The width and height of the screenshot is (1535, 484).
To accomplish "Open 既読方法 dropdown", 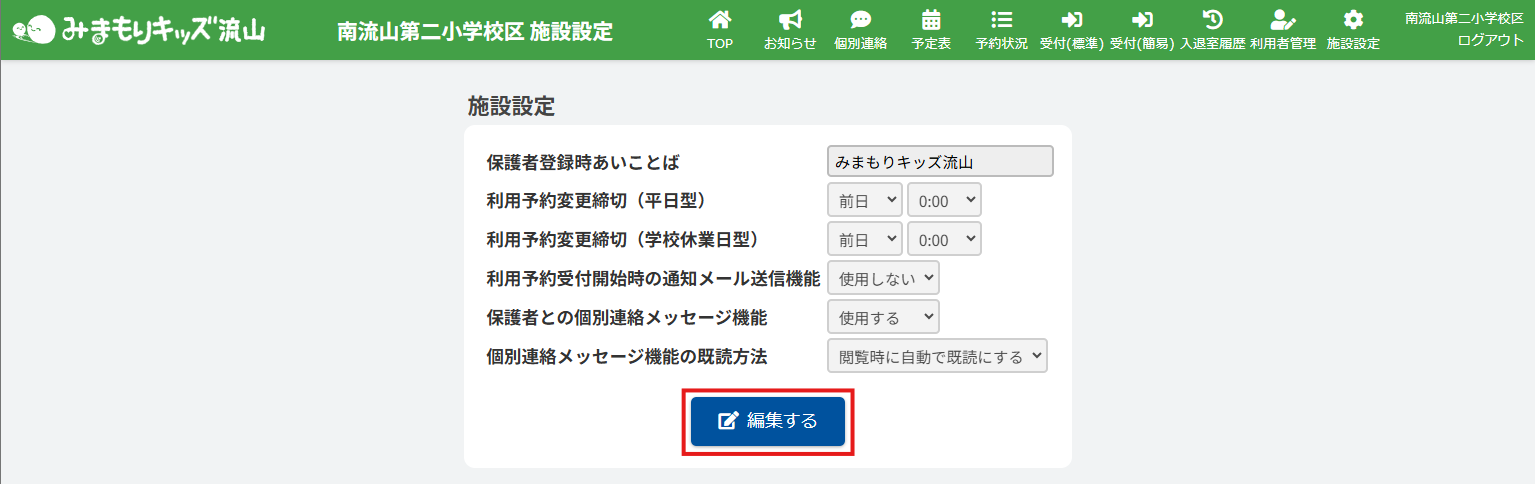I will coord(937,356).
